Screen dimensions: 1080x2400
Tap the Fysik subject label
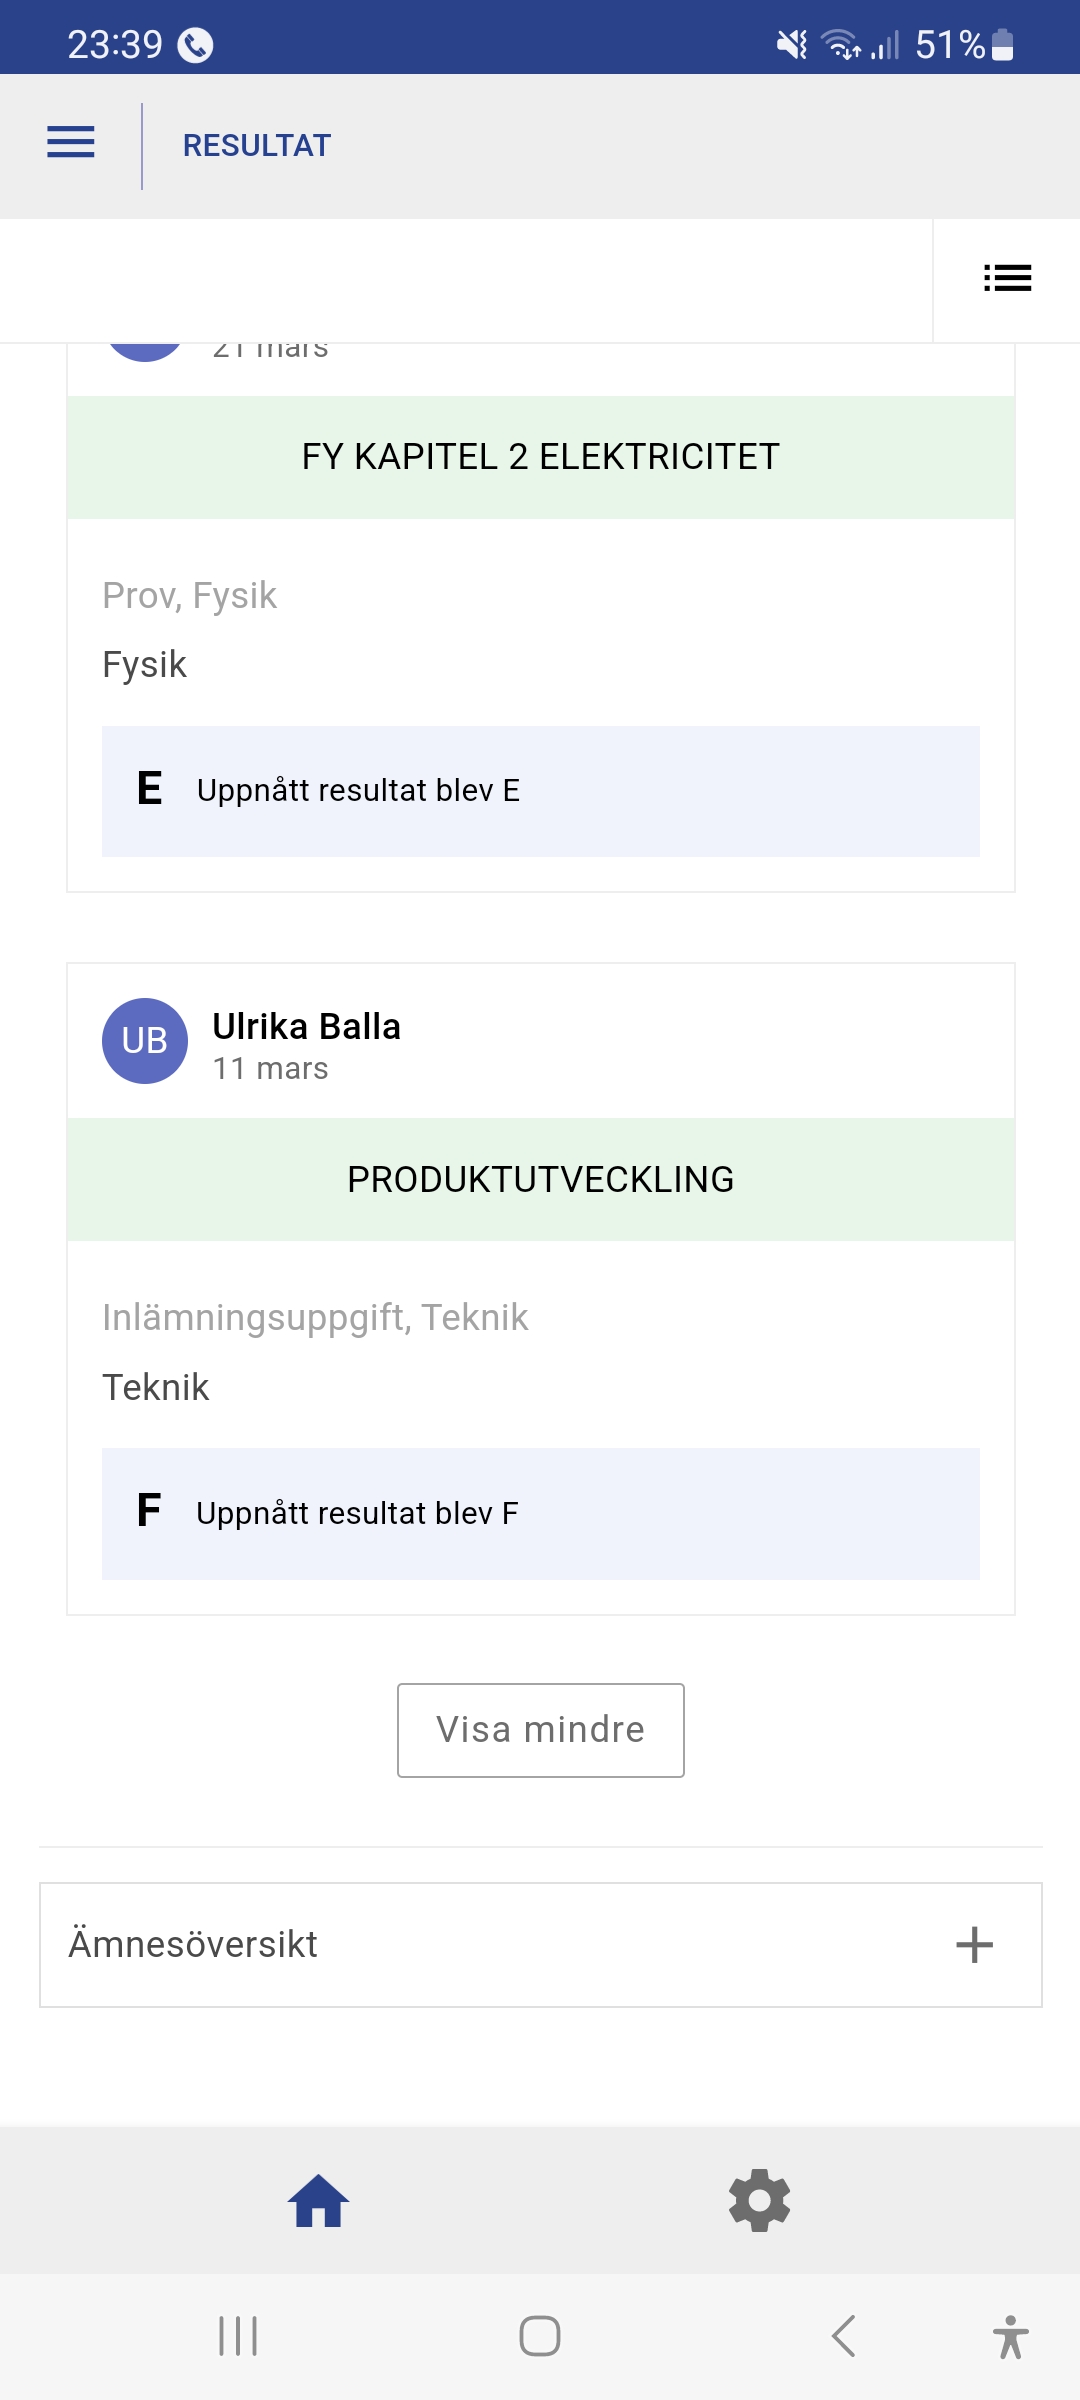coord(145,665)
